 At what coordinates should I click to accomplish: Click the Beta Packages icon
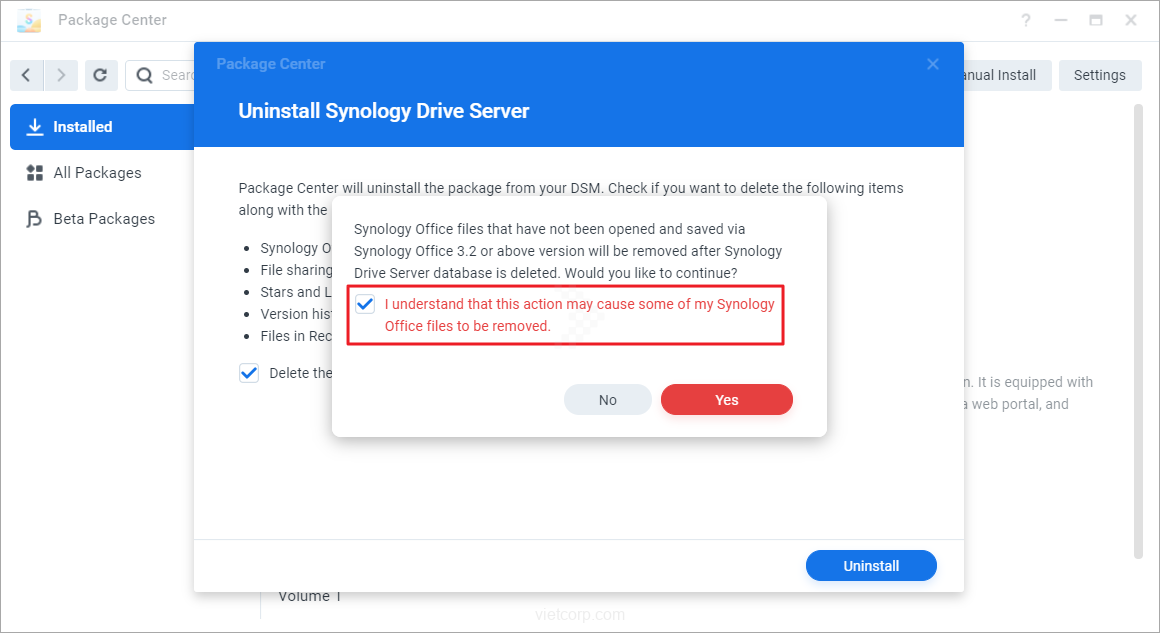(35, 219)
